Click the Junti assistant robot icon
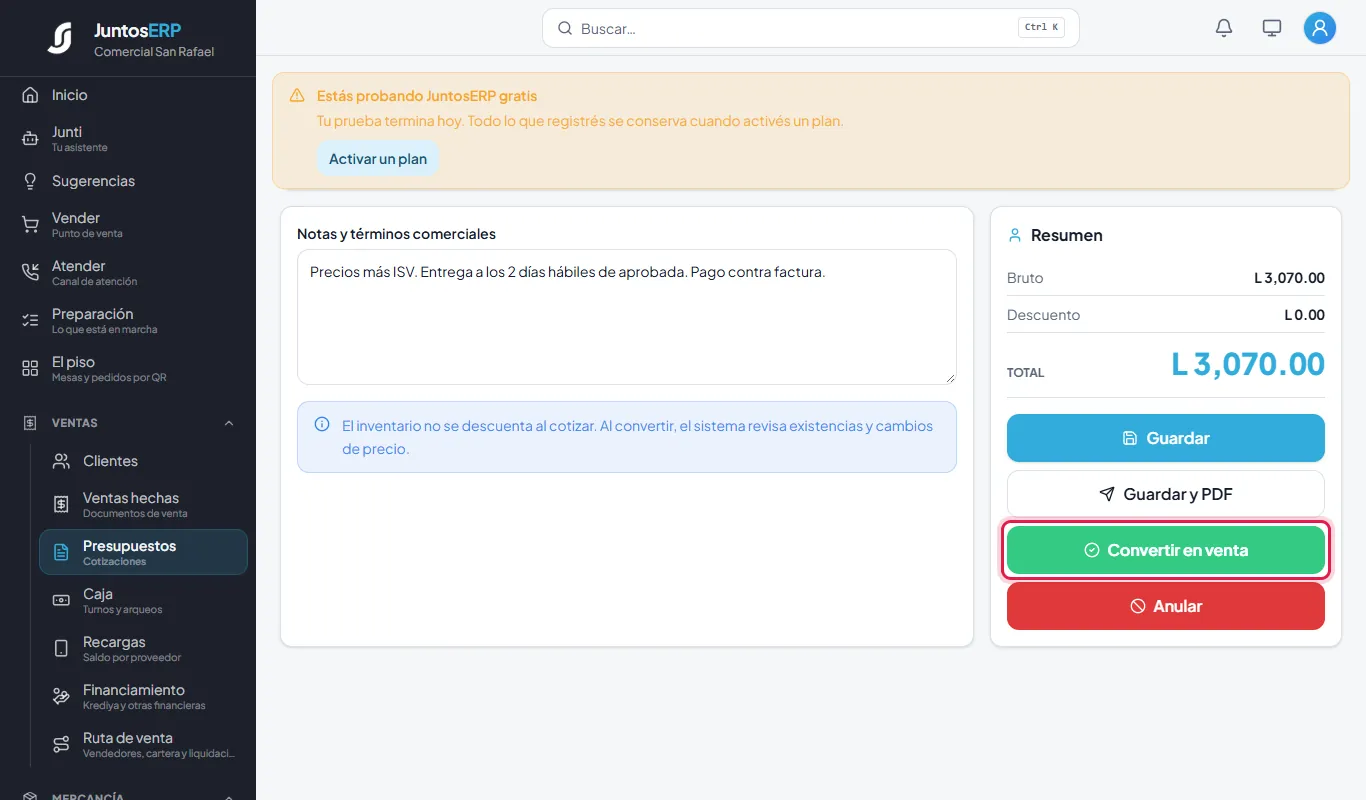This screenshot has width=1366, height=800. pos(30,139)
